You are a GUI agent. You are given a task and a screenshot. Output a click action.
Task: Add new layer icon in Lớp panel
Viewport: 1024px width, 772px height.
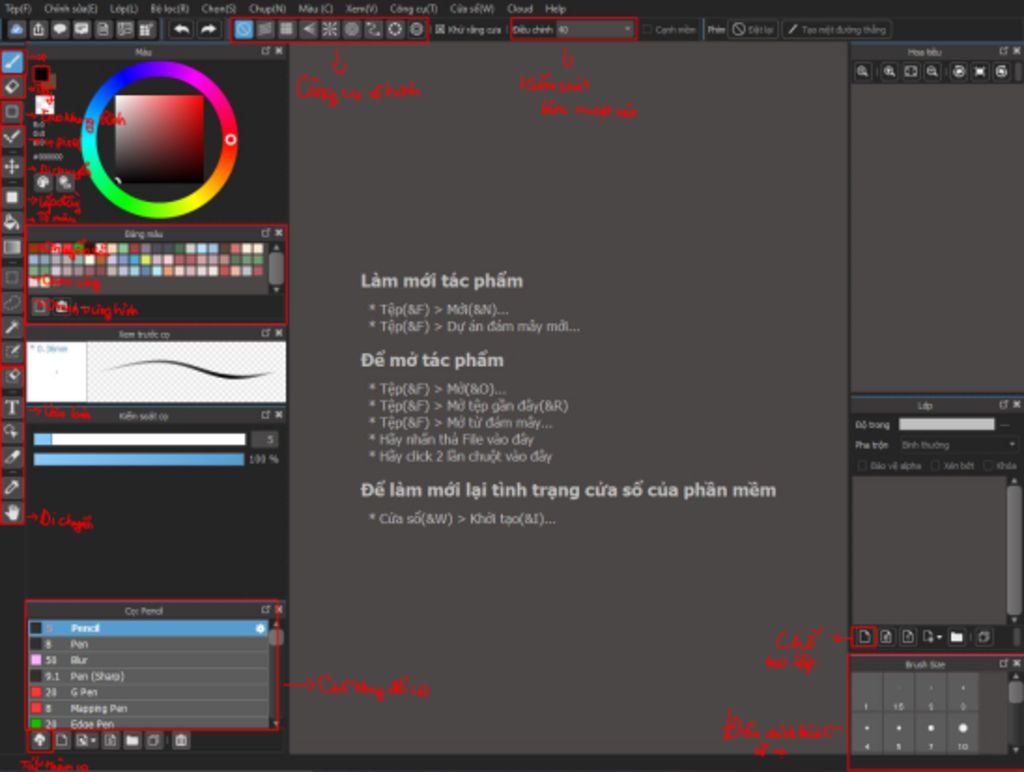tap(865, 636)
